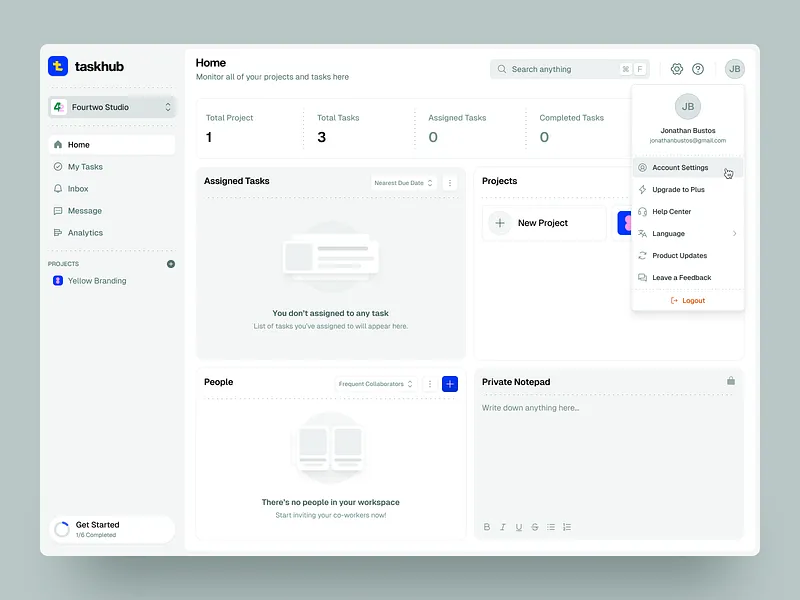Open the Inbox from the sidebar
Image resolution: width=800 pixels, height=600 pixels.
(x=77, y=188)
